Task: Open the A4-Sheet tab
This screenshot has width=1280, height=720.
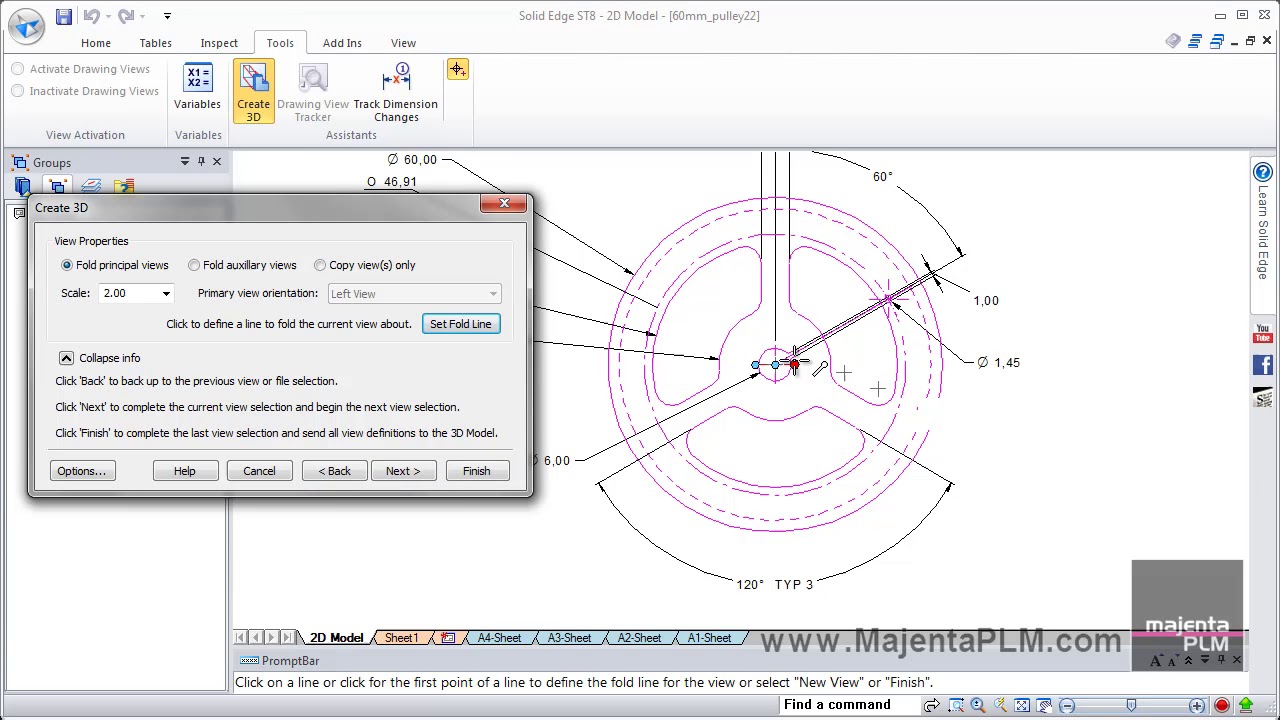Action: coord(499,638)
